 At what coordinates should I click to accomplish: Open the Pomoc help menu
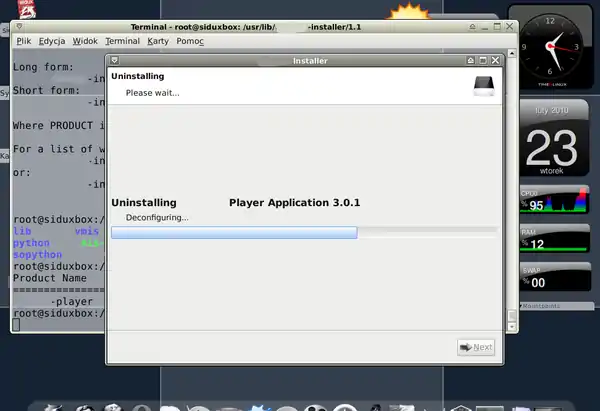point(189,41)
